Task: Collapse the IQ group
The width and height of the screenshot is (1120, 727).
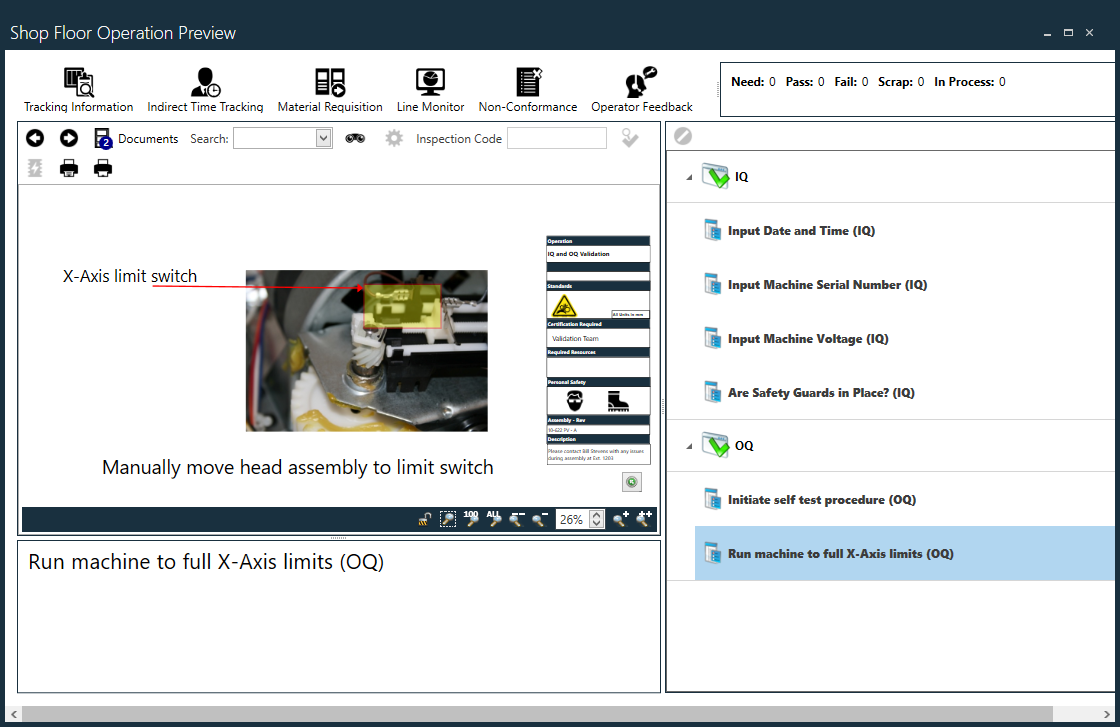Action: [688, 177]
